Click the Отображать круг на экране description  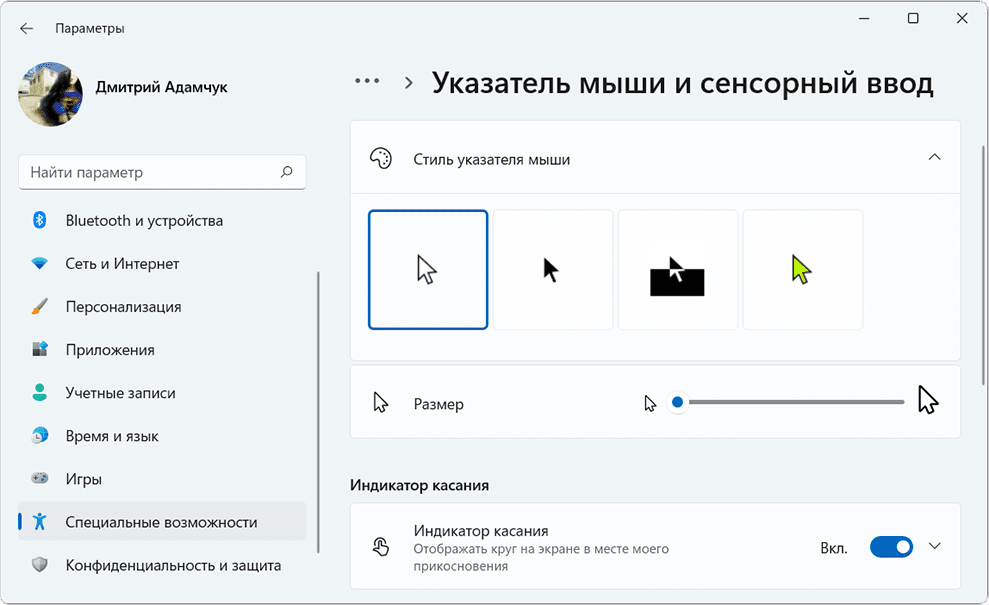(x=541, y=557)
